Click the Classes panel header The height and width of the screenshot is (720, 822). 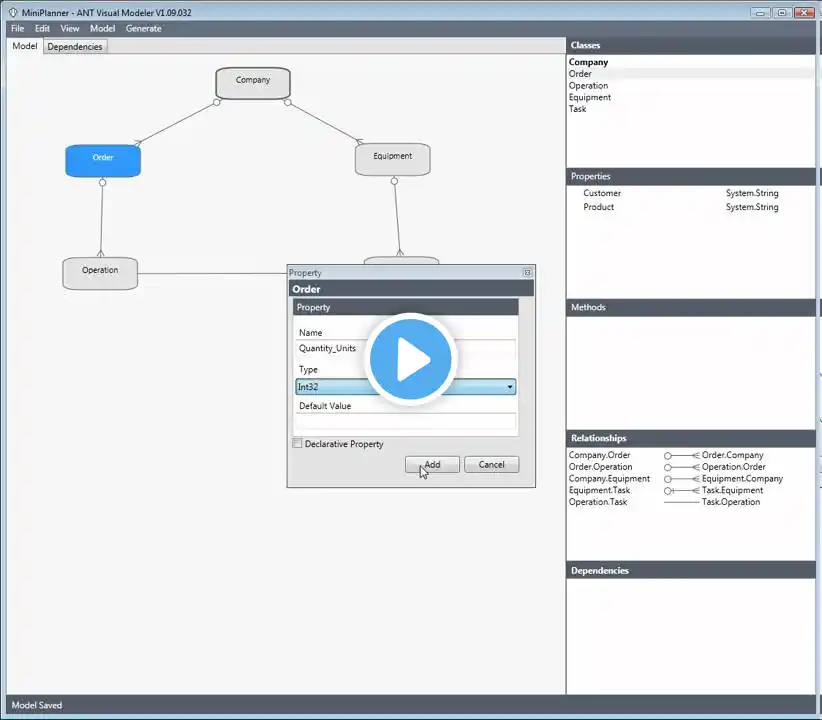(691, 46)
